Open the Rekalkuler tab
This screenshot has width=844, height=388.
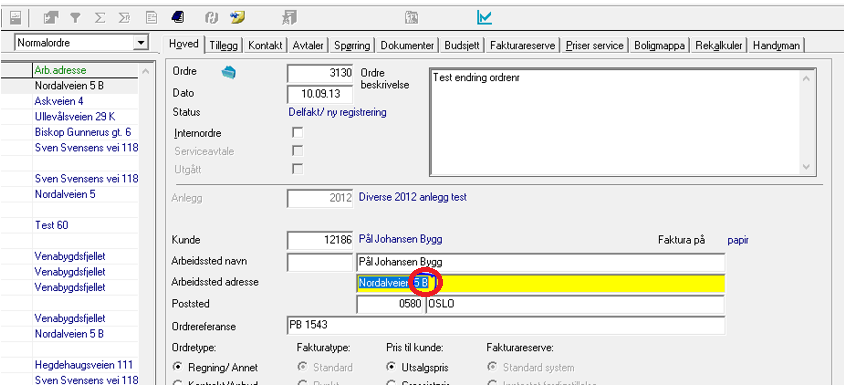719,46
